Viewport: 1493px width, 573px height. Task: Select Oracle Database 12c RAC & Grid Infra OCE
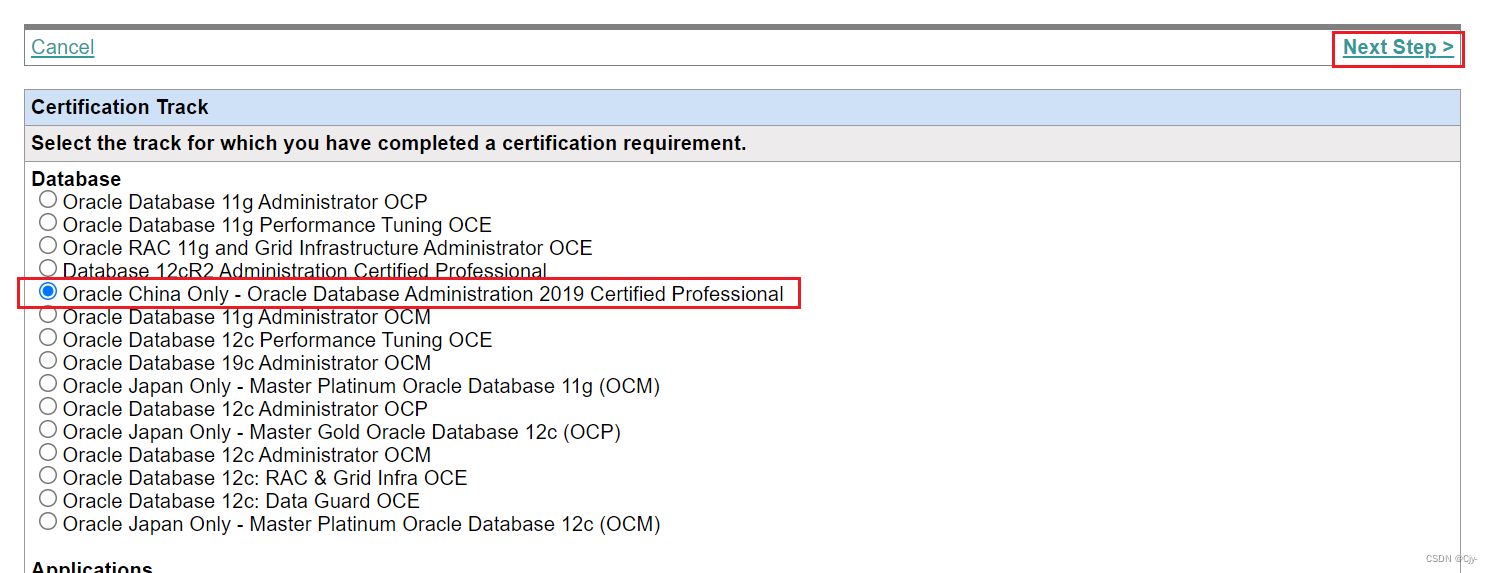[48, 476]
